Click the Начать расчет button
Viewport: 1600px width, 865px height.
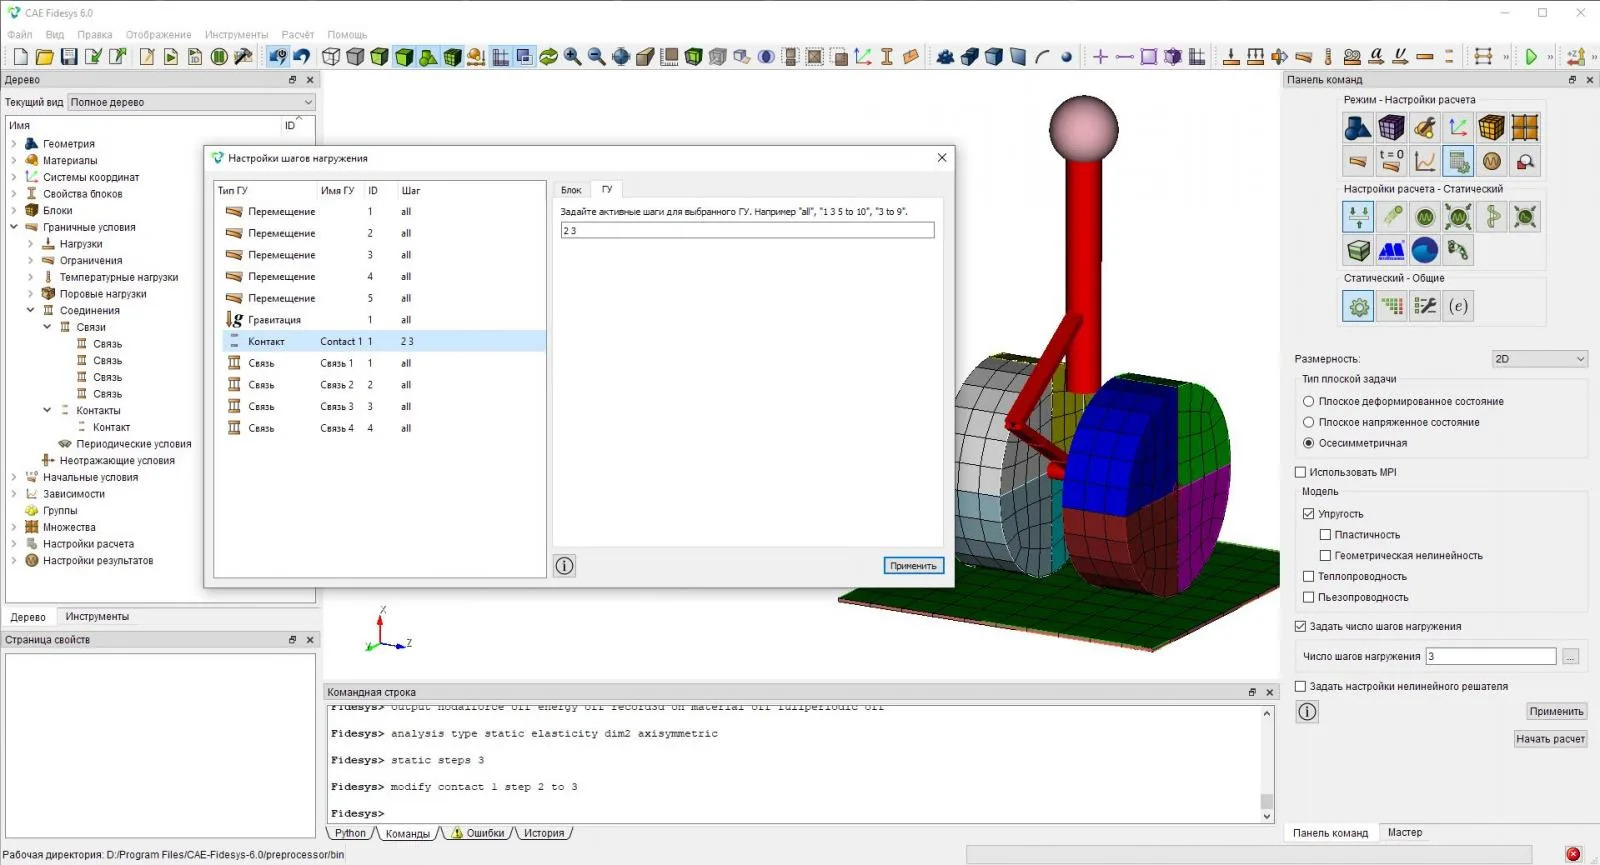[x=1550, y=739]
